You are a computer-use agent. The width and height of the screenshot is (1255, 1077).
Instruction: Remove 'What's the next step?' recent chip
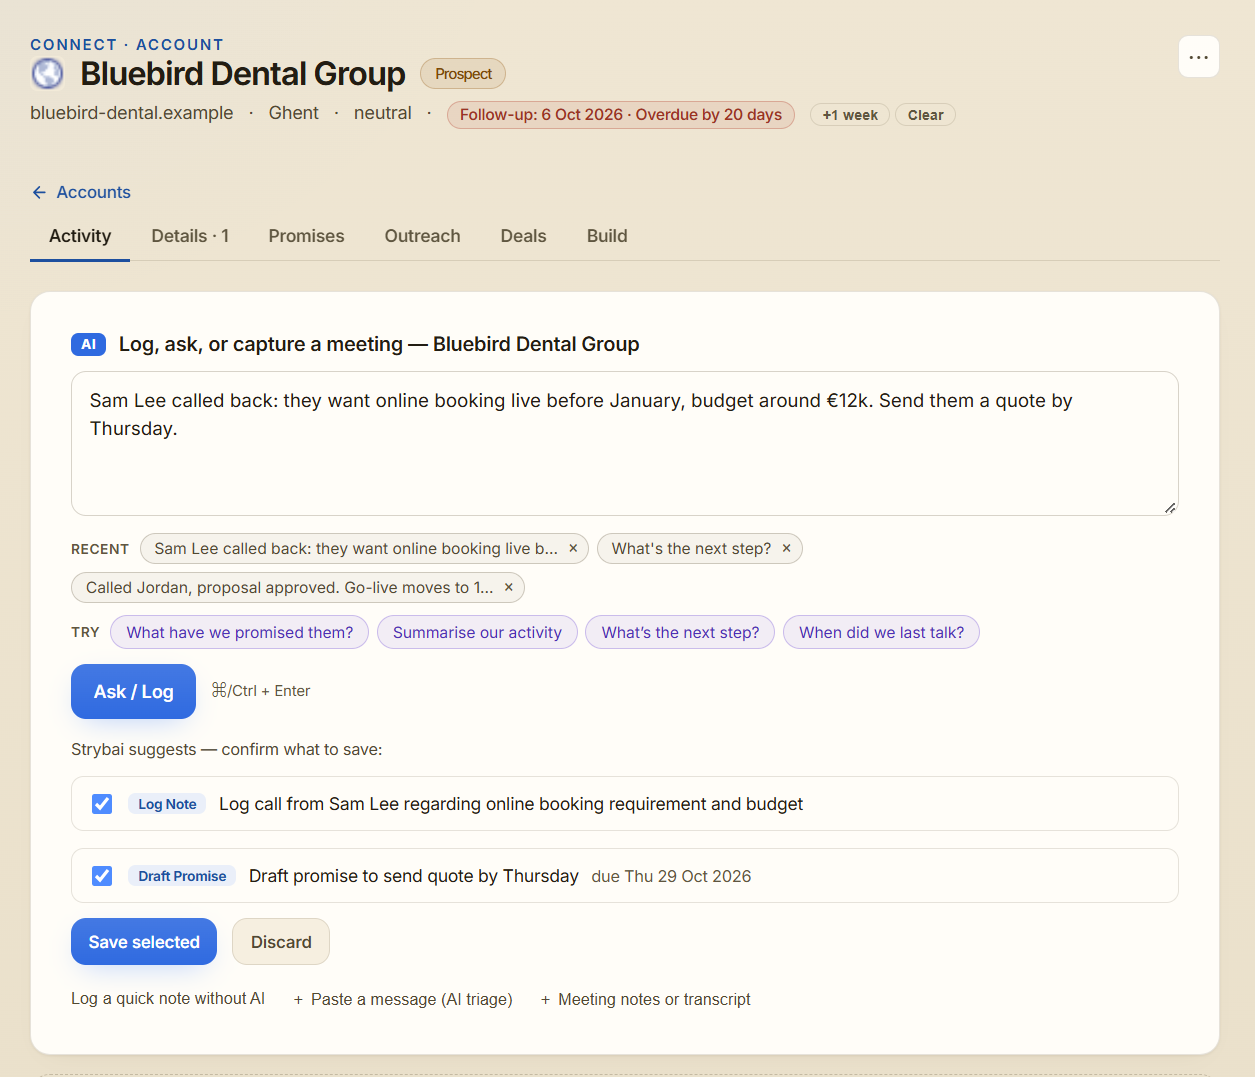click(x=786, y=548)
